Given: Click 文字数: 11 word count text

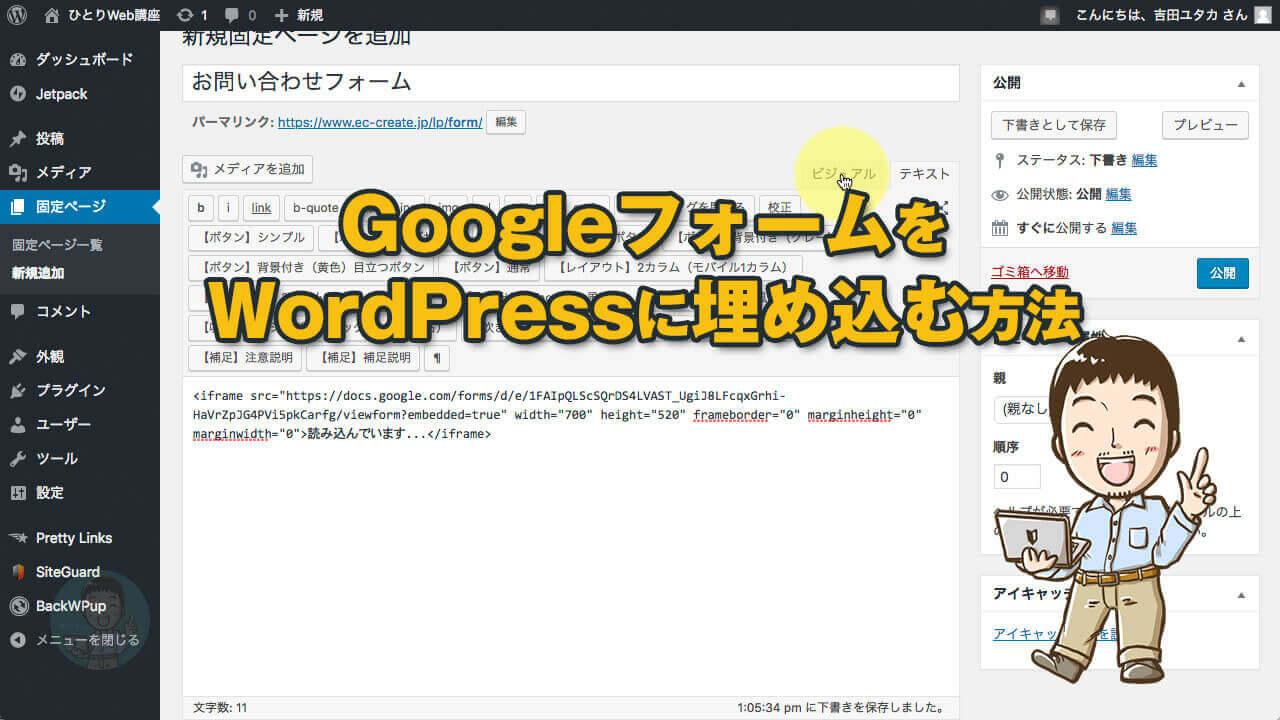Looking at the screenshot, I should (220, 707).
